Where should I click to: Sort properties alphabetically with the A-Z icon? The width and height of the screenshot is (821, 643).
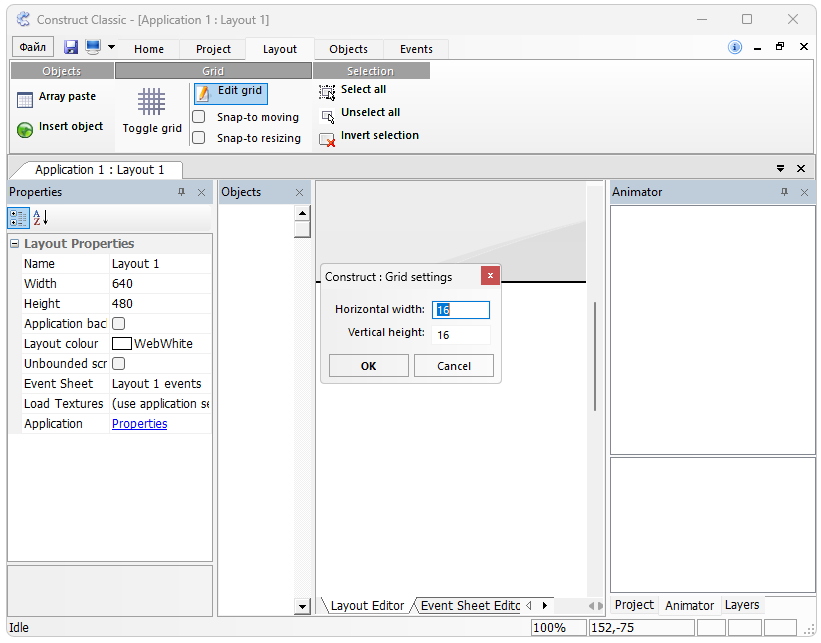[x=40, y=218]
